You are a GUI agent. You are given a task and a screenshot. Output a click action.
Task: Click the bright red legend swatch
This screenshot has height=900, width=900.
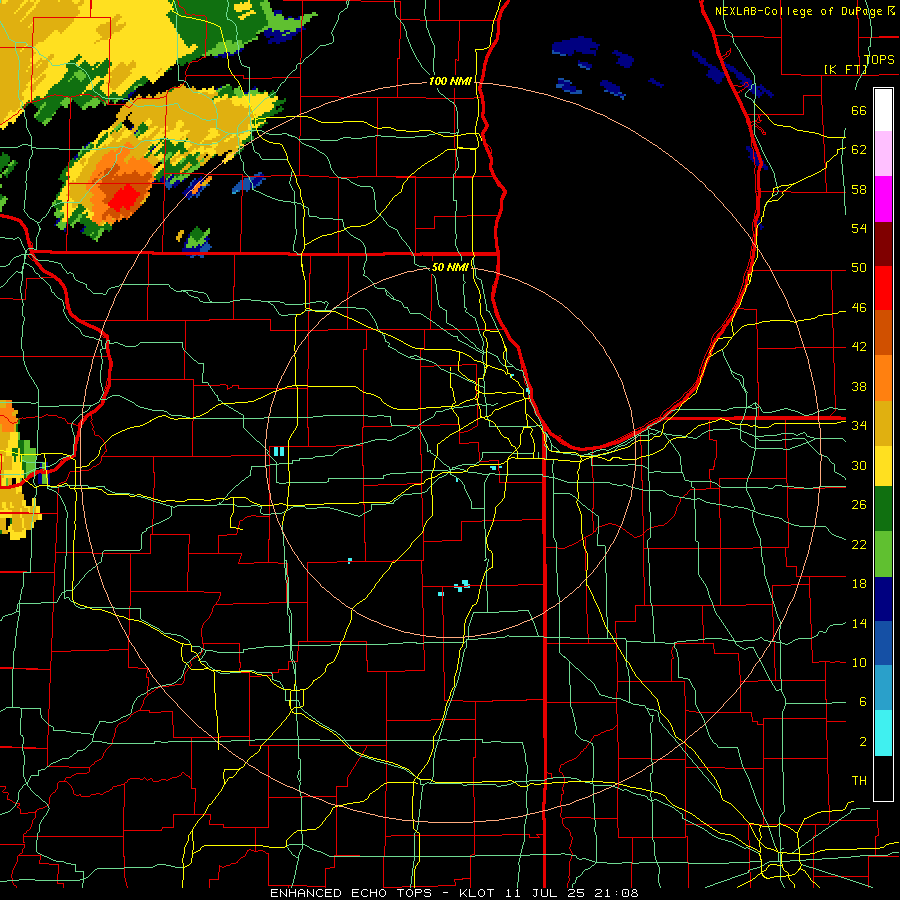pyautogui.click(x=883, y=288)
